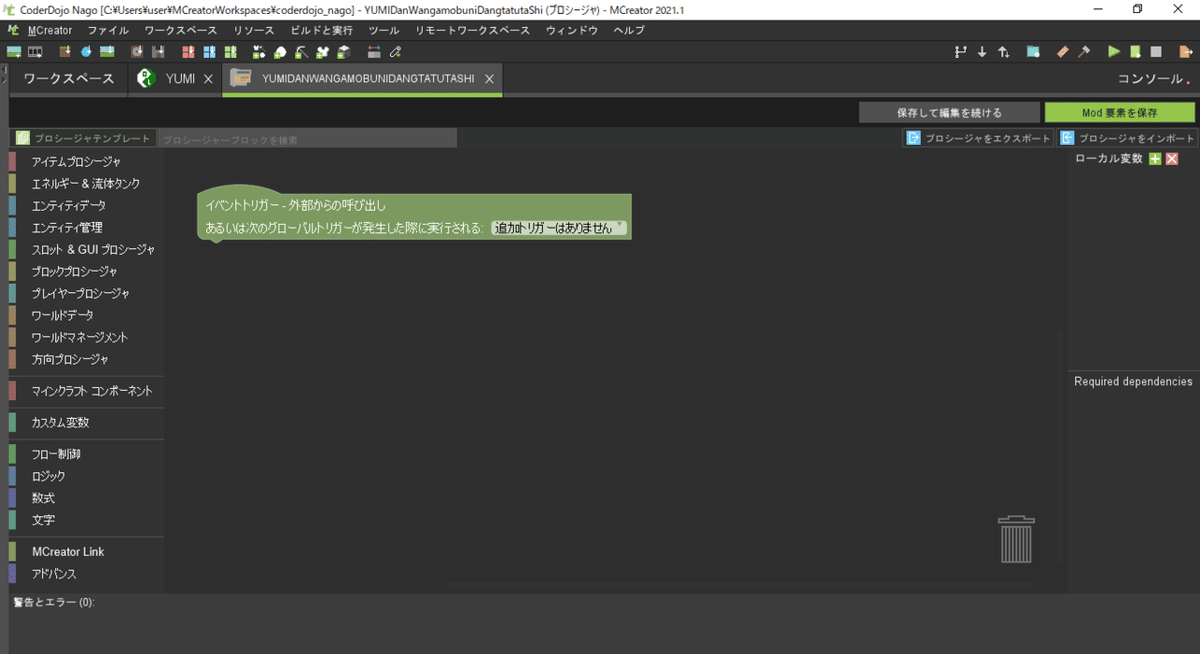Screen dimensions: 1200x654
Task: Open the blue workspace folder icon
Action: point(1032,51)
